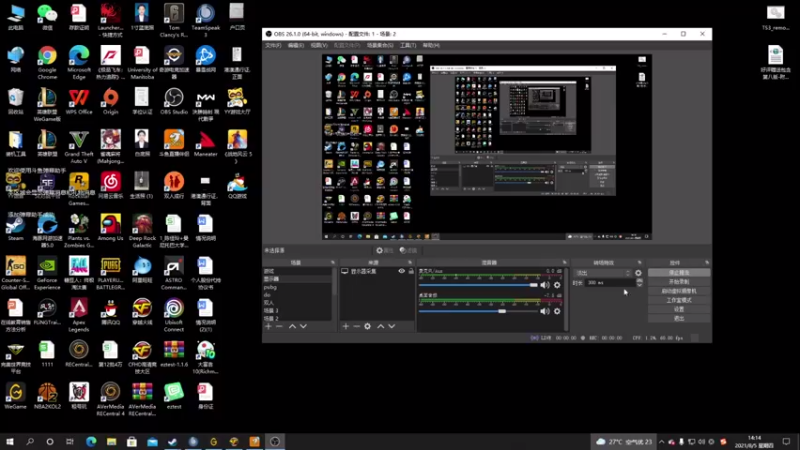Click the 退出 exit button in controls

679,318
